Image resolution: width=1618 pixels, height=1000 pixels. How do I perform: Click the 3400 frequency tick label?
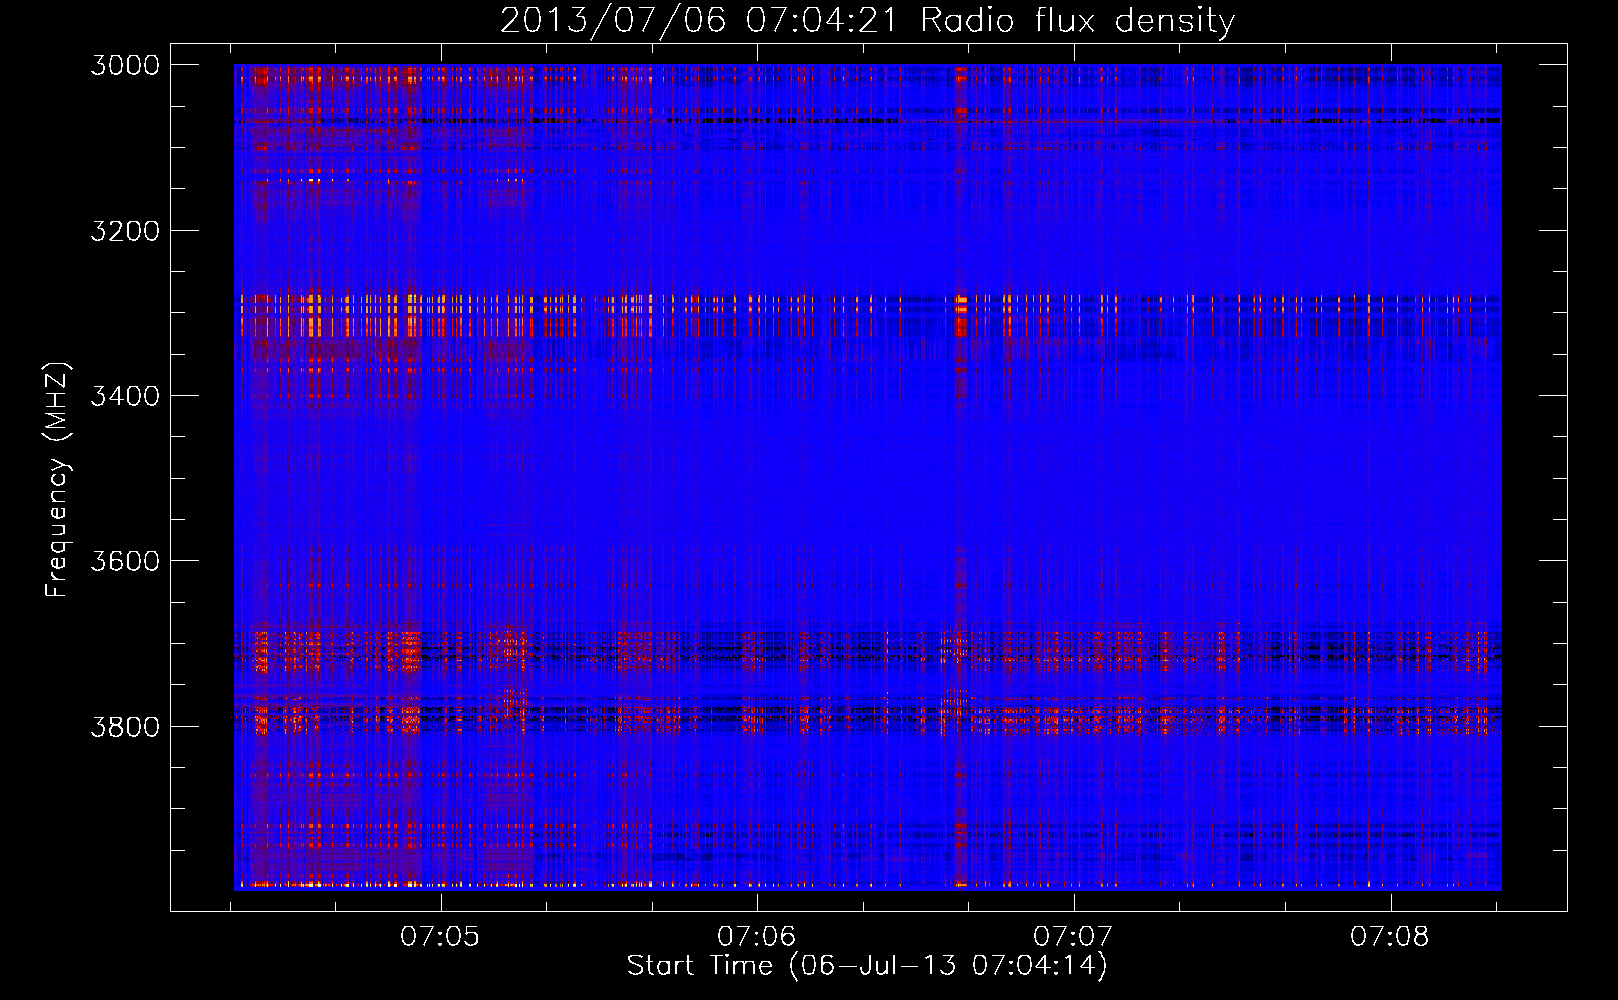[125, 396]
